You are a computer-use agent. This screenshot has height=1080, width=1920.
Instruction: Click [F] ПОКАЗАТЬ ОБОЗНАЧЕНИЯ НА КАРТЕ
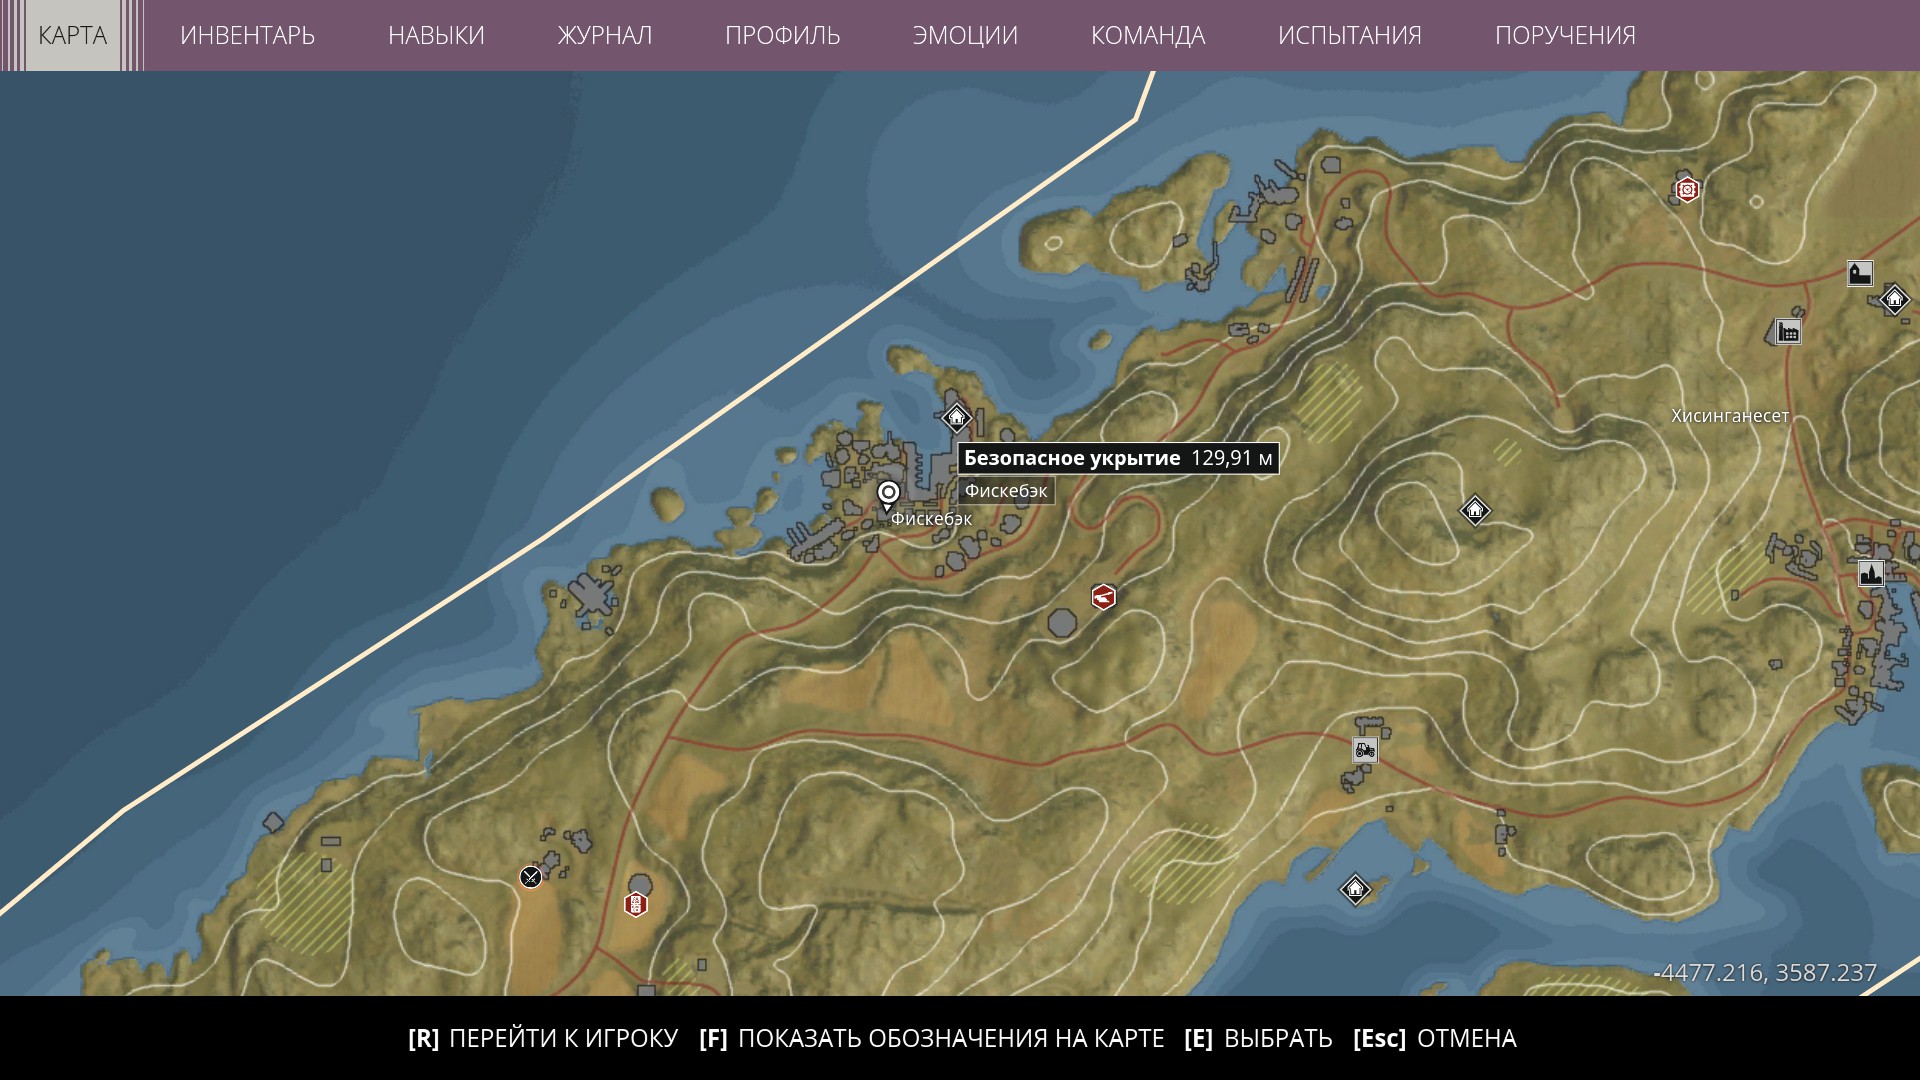click(x=932, y=1039)
